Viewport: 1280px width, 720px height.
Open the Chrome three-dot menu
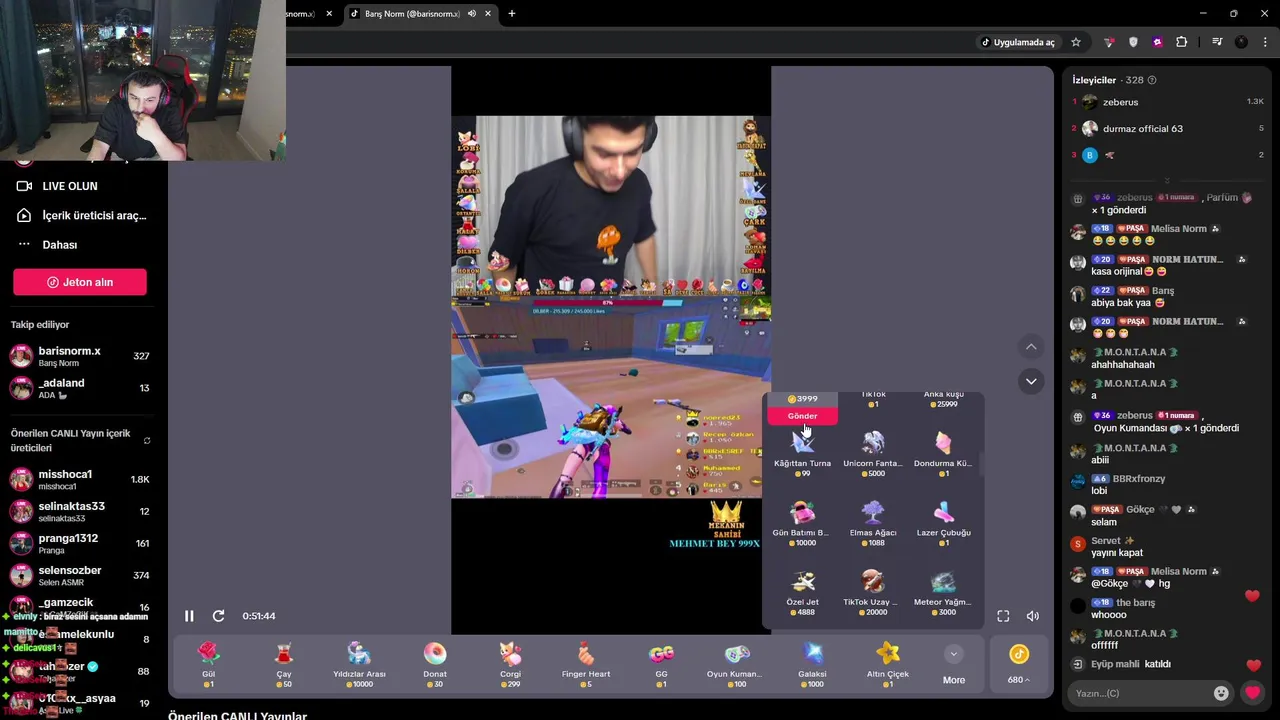pos(1265,42)
